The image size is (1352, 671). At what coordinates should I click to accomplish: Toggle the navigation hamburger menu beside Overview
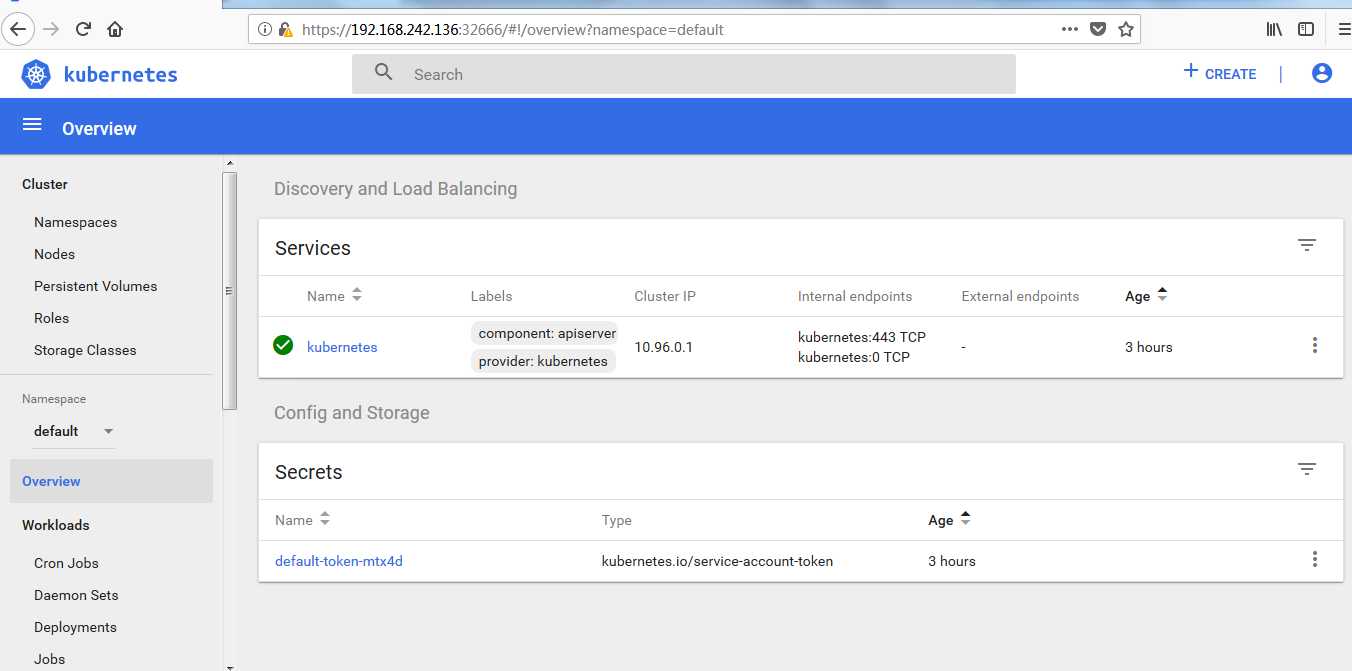click(x=32, y=124)
